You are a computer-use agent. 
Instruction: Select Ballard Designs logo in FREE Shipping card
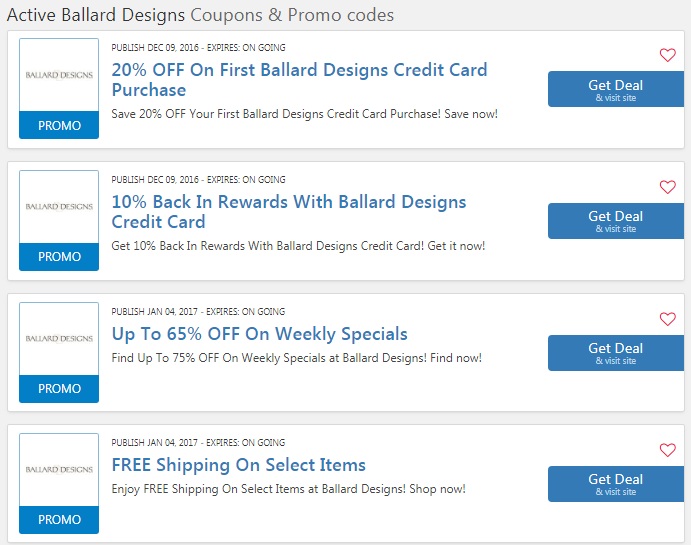tap(59, 470)
